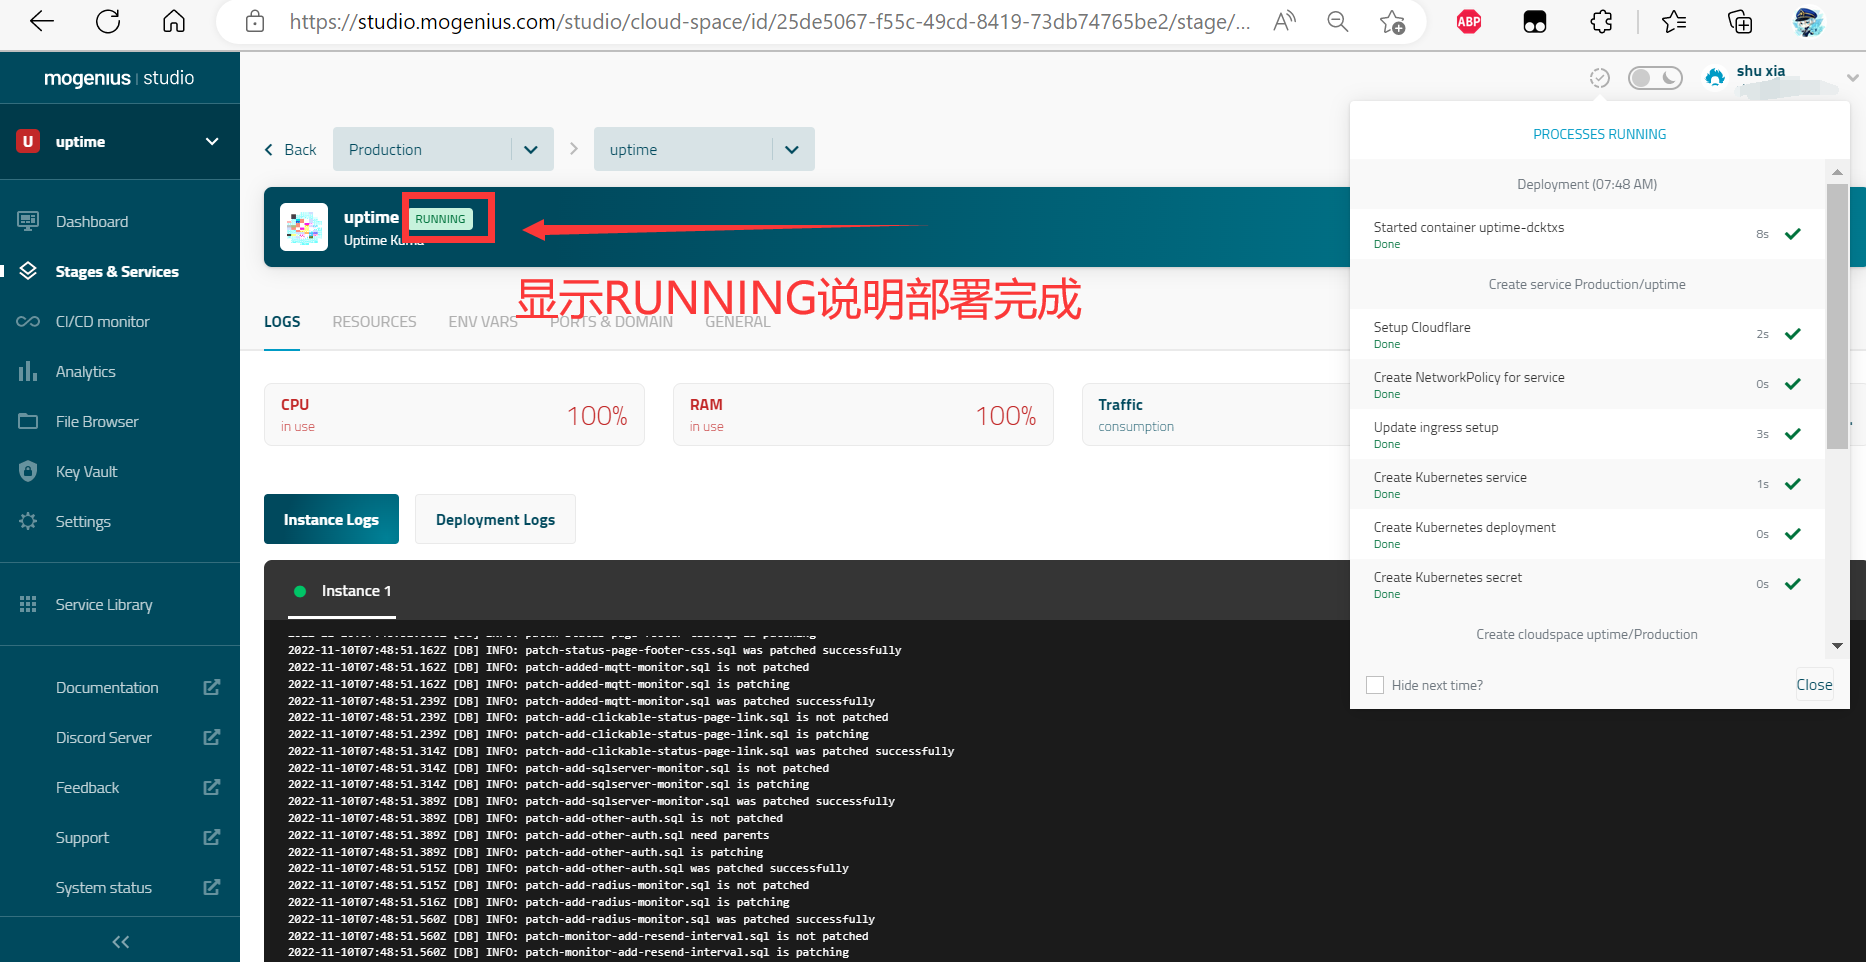1866x962 pixels.
Task: Collapse the sidebar with double chevron
Action: [x=120, y=941]
